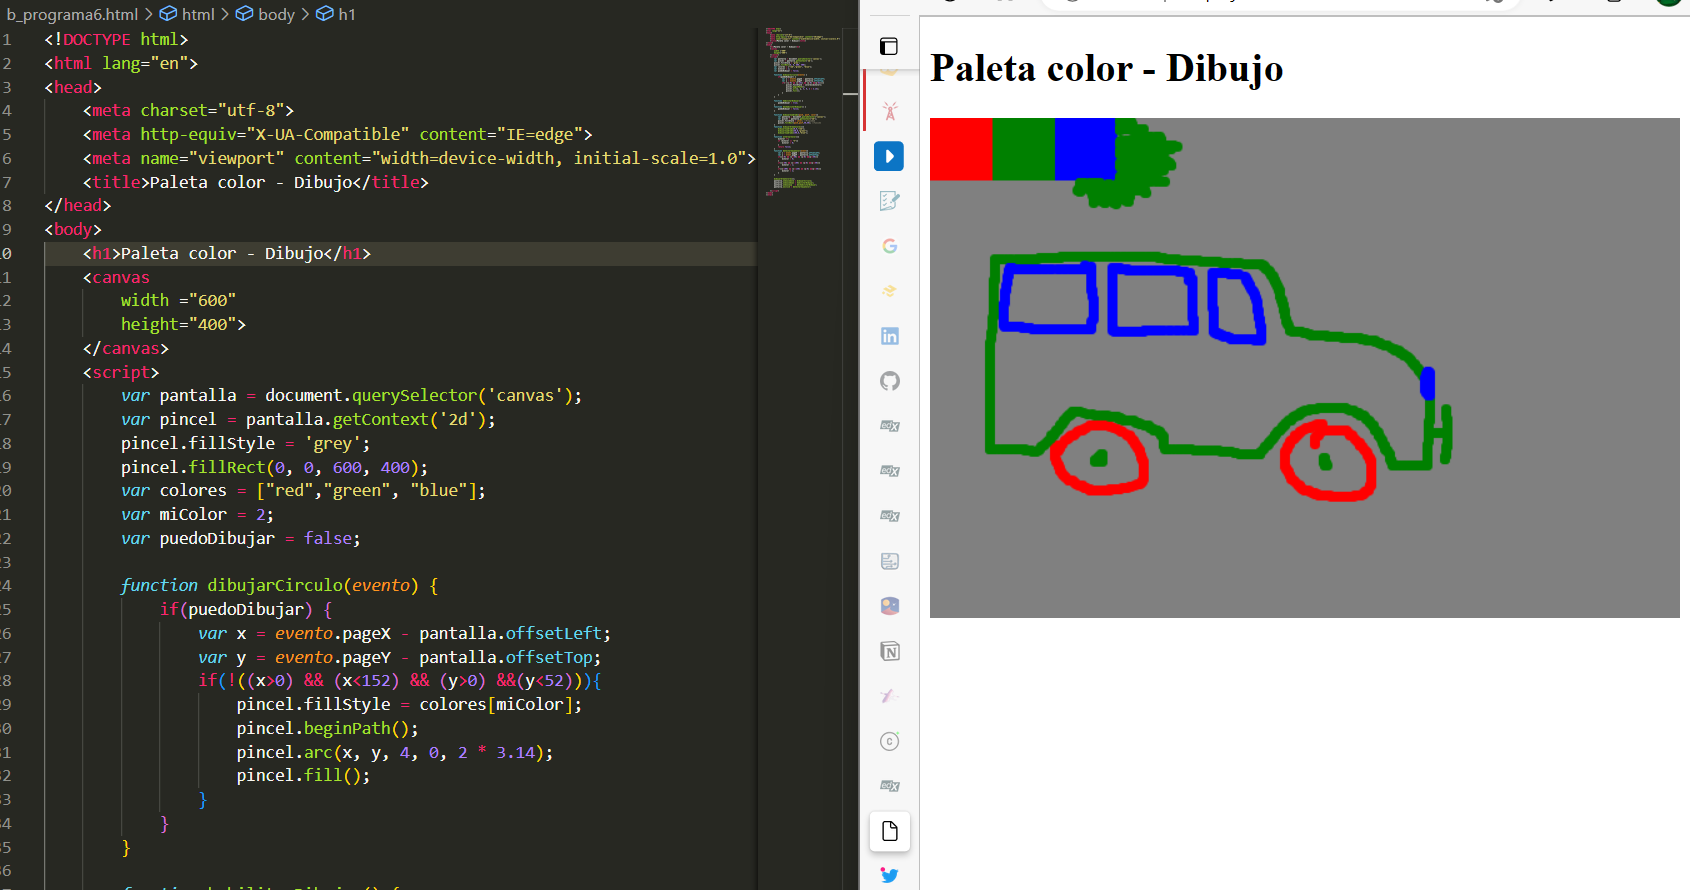Click the 'var puedoDibujar = false' line
The image size is (1690, 890).
coord(240,538)
